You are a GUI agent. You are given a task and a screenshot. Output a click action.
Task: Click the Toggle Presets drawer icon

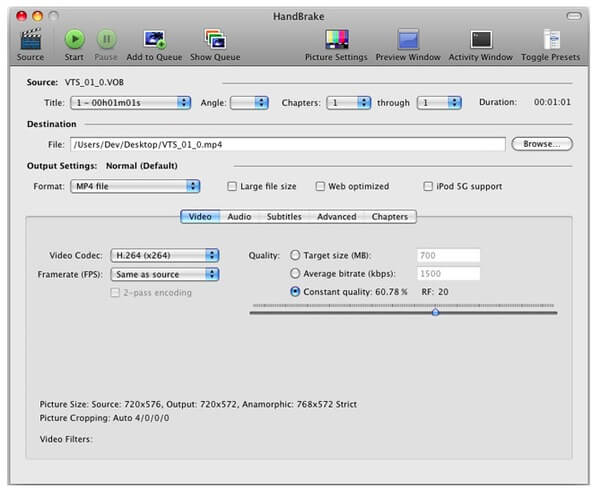552,39
